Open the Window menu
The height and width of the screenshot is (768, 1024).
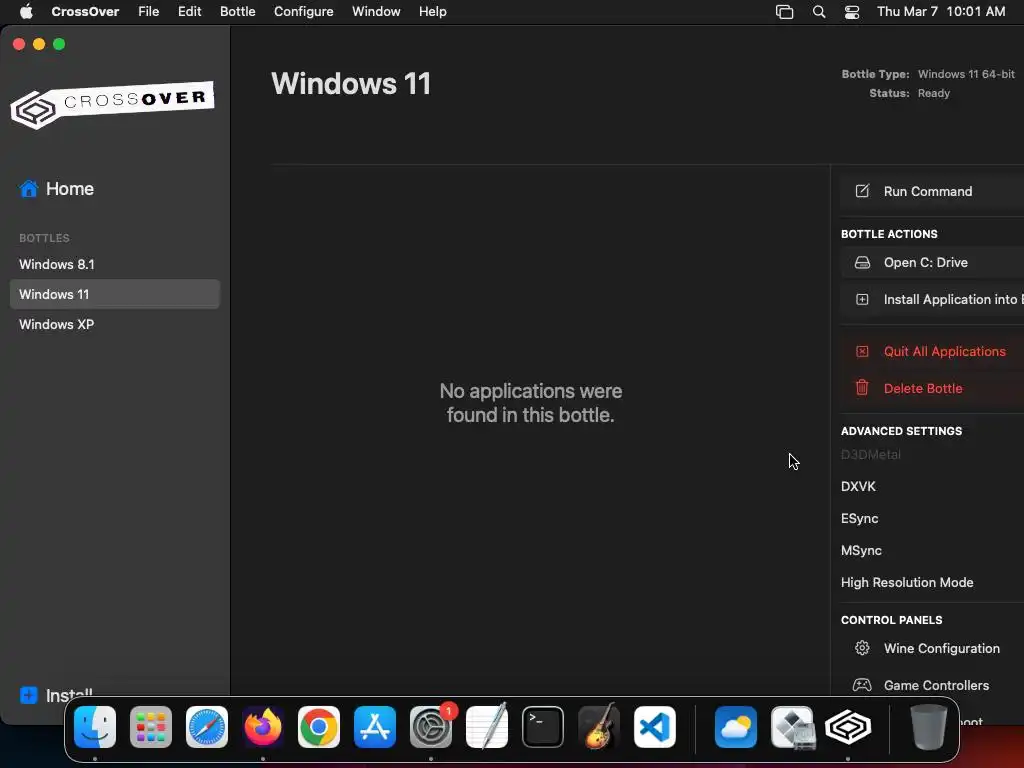click(x=376, y=11)
